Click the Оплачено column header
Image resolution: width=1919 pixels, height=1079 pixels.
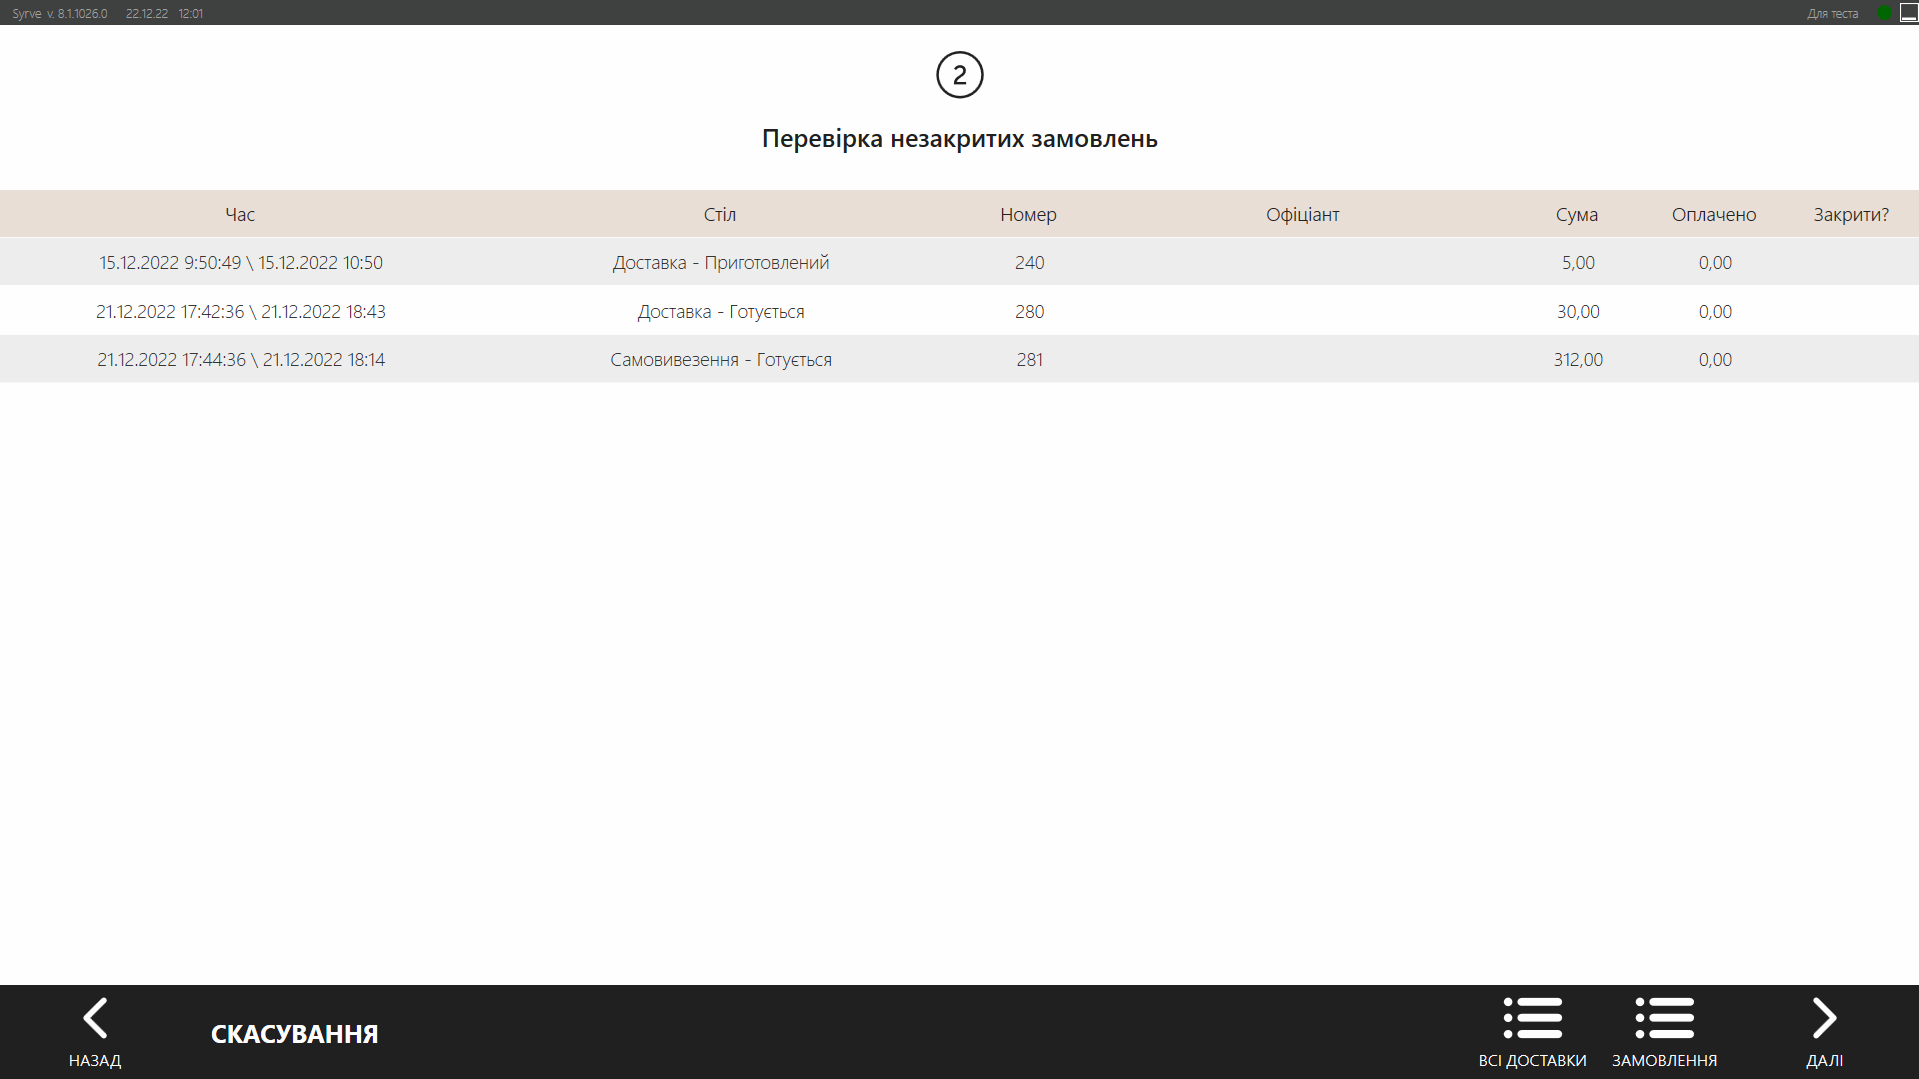tap(1713, 214)
